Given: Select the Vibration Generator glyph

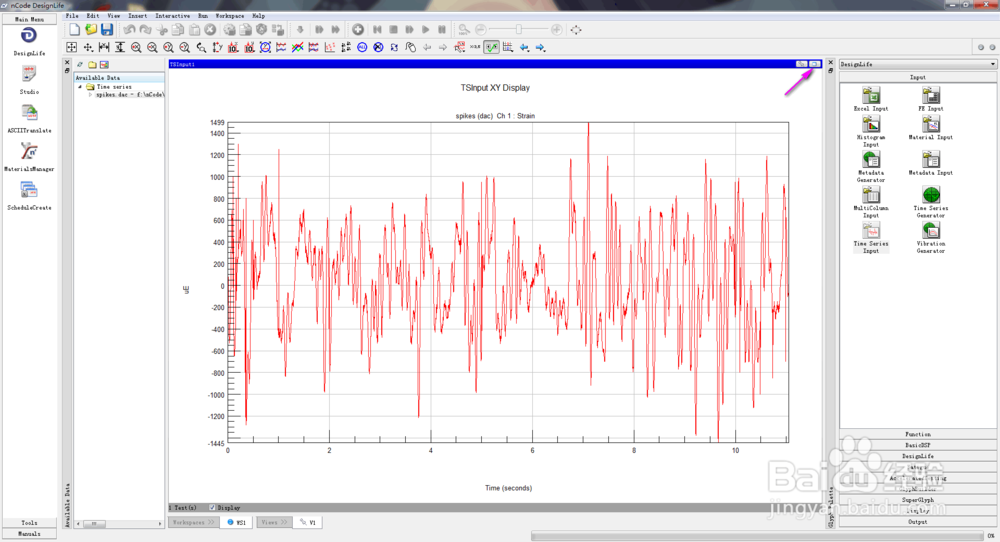Looking at the screenshot, I should (x=930, y=238).
